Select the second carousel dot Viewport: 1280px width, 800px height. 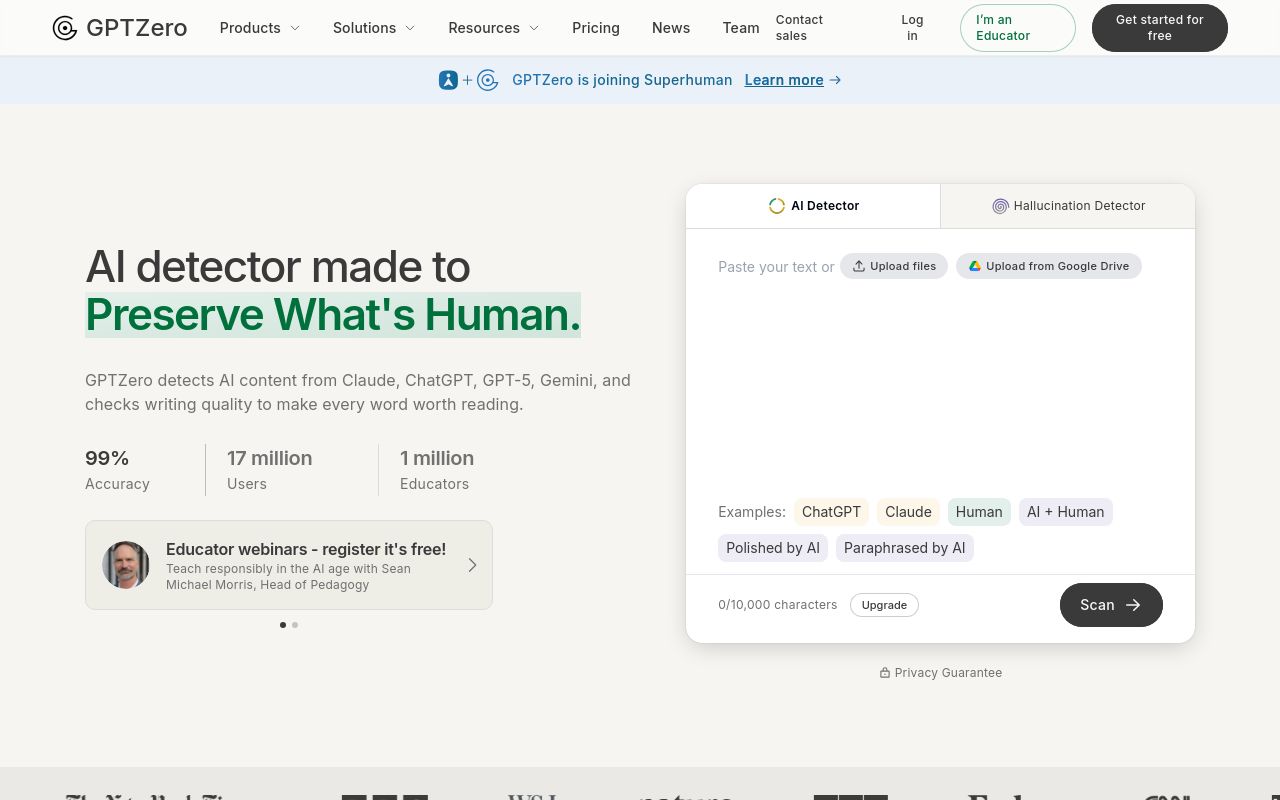pos(295,625)
